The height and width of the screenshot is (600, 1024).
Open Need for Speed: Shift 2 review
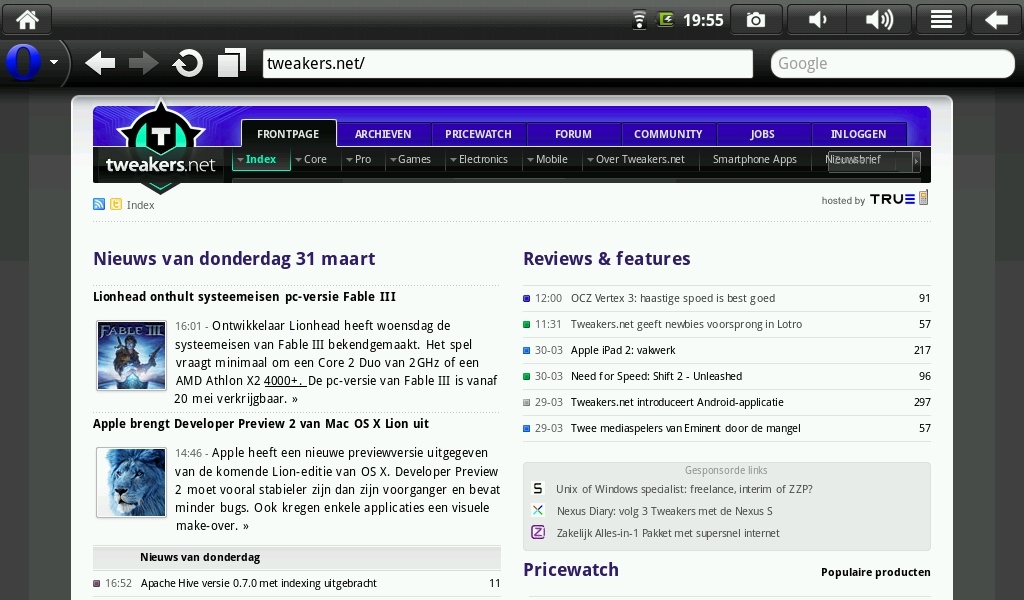tap(656, 377)
